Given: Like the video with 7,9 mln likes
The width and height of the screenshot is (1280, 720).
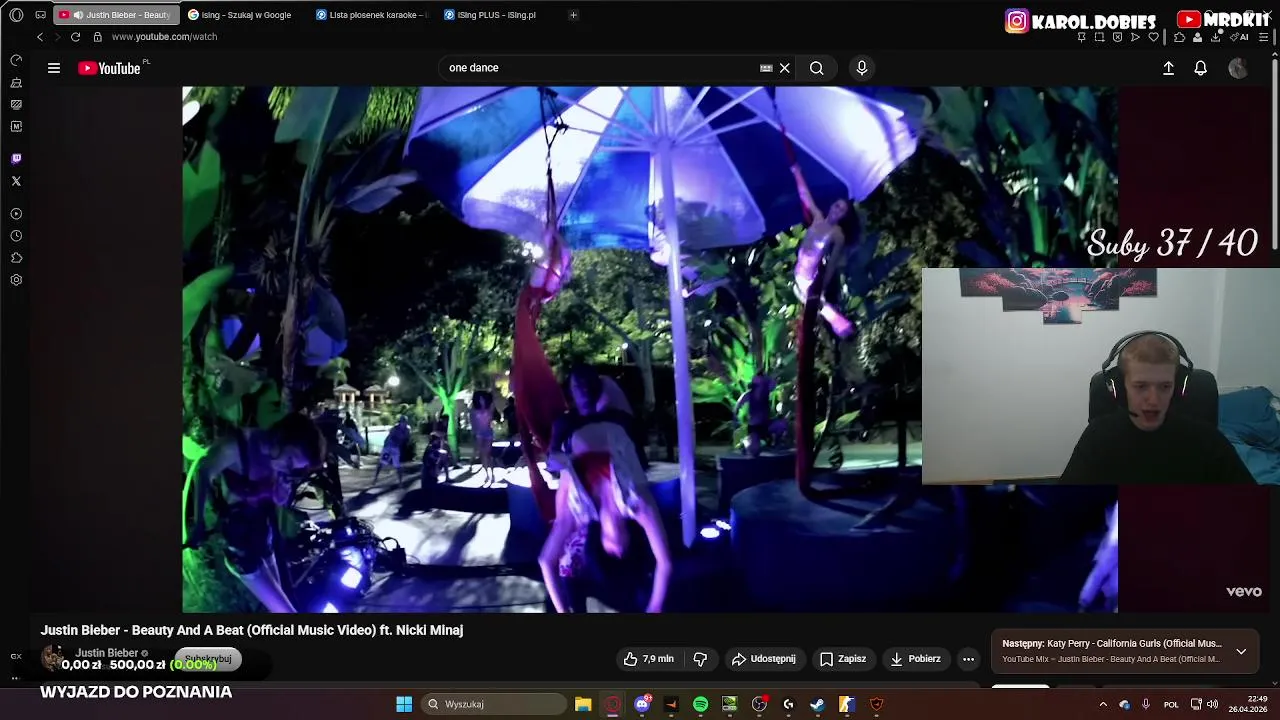Looking at the screenshot, I should click(x=648, y=659).
